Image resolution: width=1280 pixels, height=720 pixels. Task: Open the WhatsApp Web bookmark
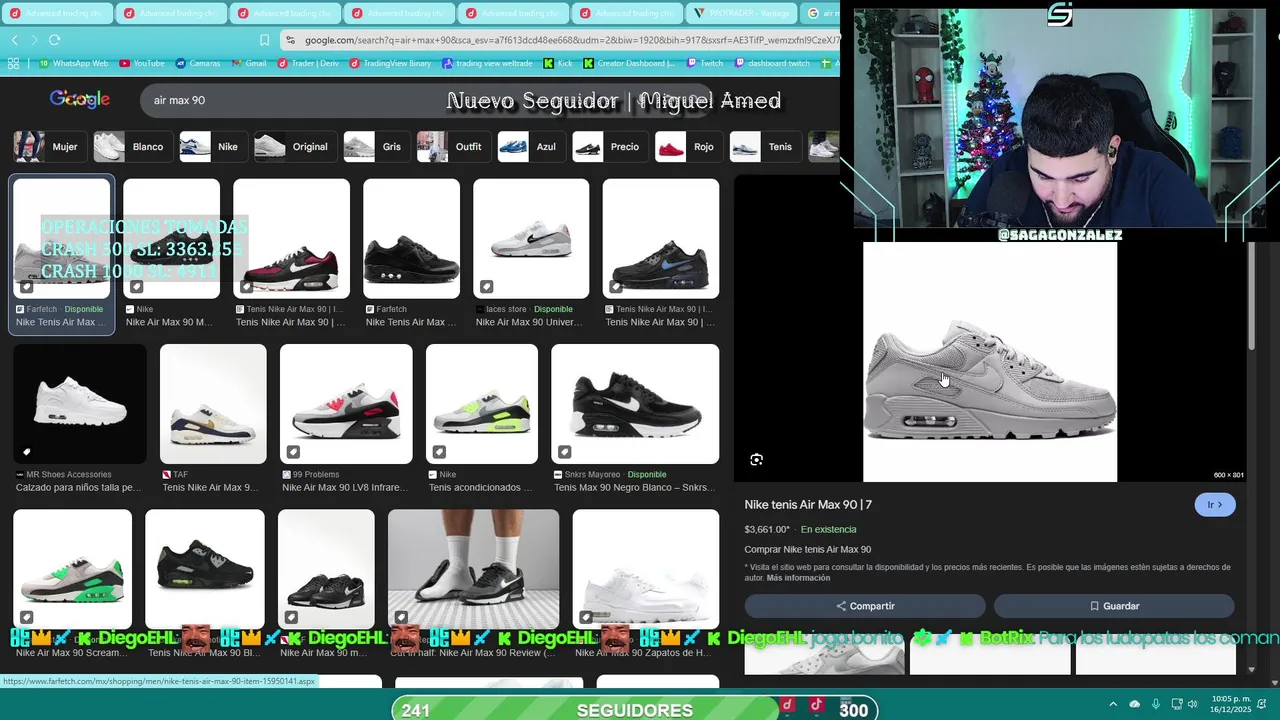point(73,63)
